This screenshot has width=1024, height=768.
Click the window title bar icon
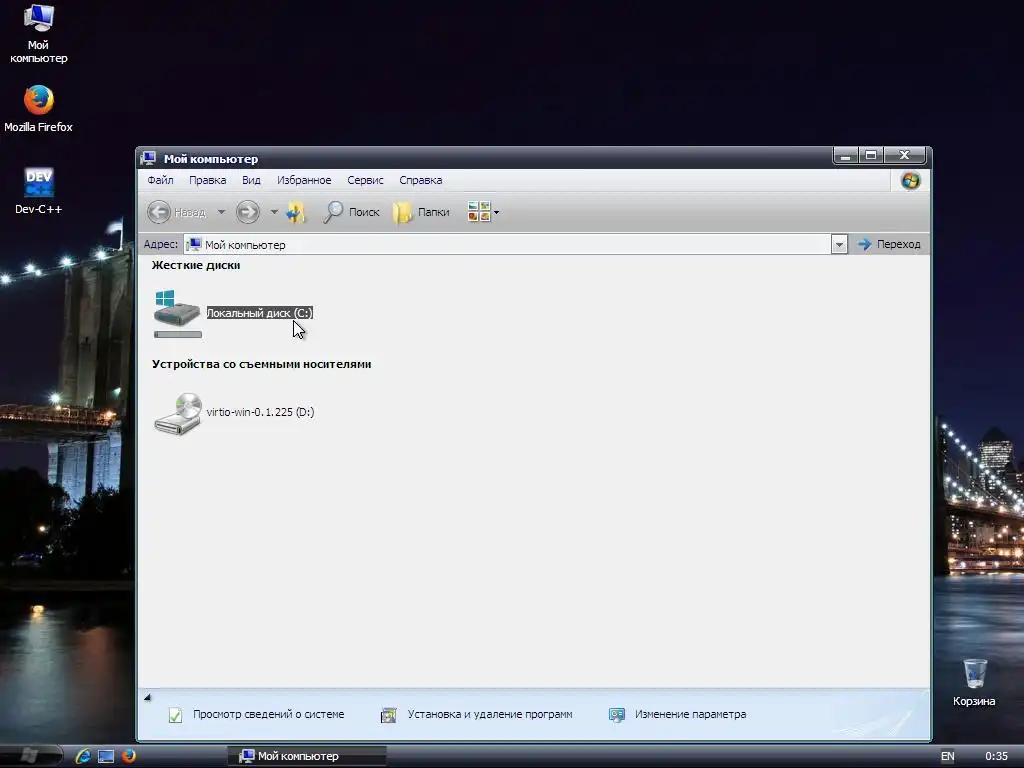tap(149, 159)
